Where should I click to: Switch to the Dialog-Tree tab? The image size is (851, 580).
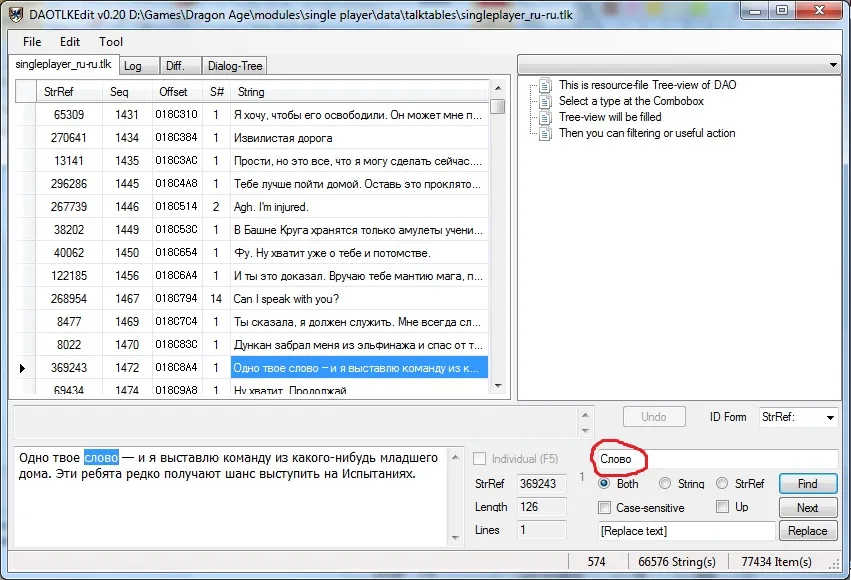pos(234,66)
